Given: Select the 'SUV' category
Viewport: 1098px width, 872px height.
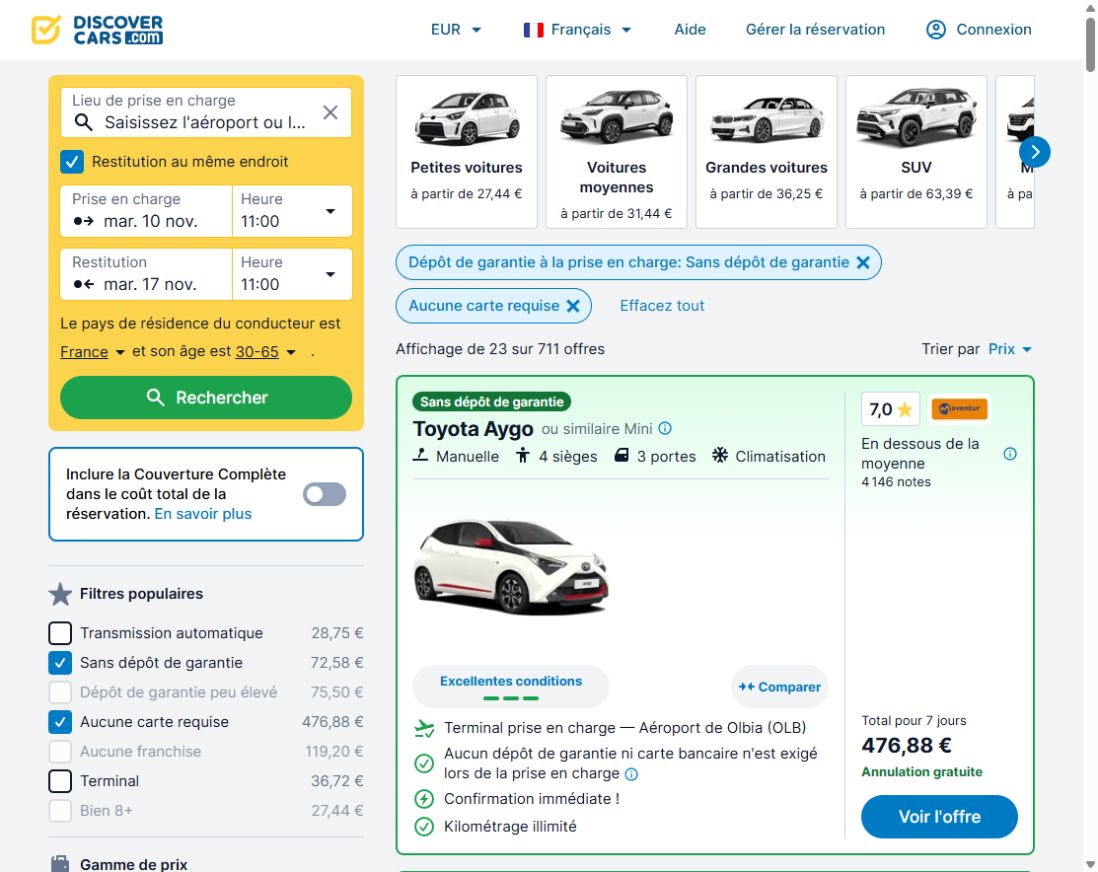Looking at the screenshot, I should 916,152.
